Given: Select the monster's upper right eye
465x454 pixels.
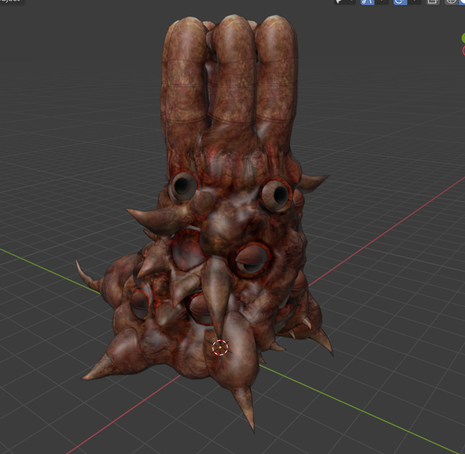Looking at the screenshot, I should (x=276, y=195).
